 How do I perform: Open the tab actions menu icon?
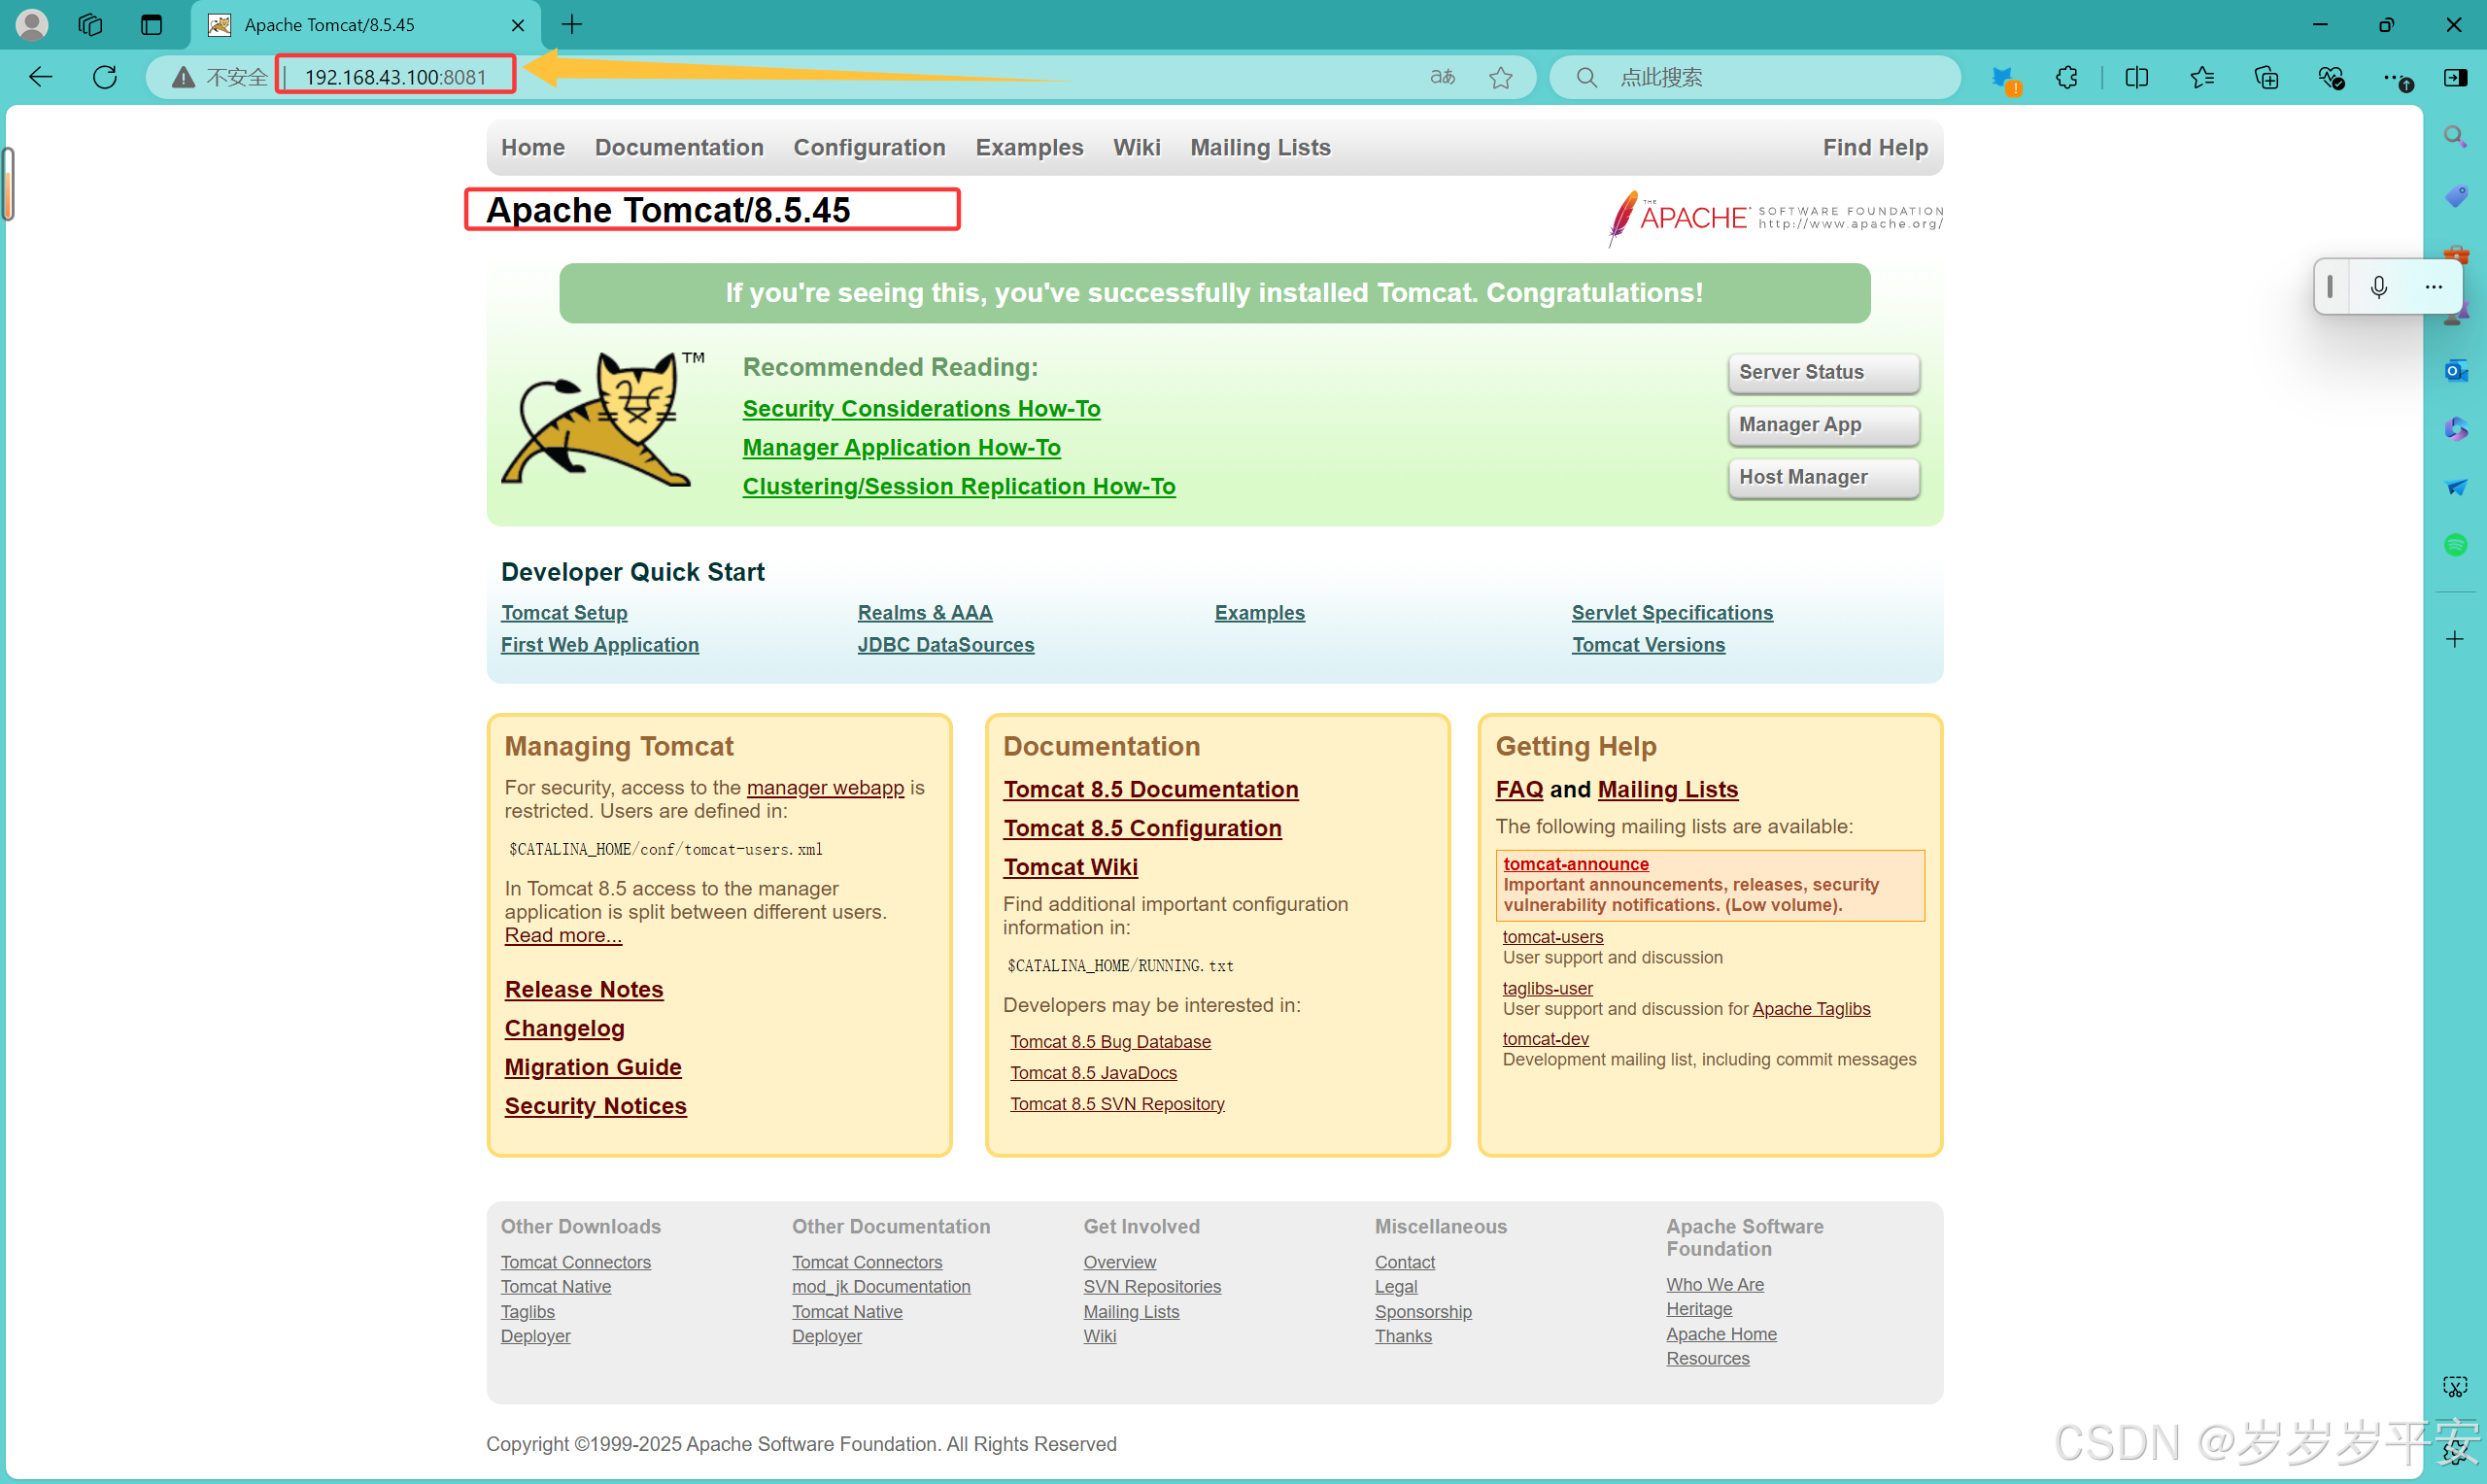point(151,24)
